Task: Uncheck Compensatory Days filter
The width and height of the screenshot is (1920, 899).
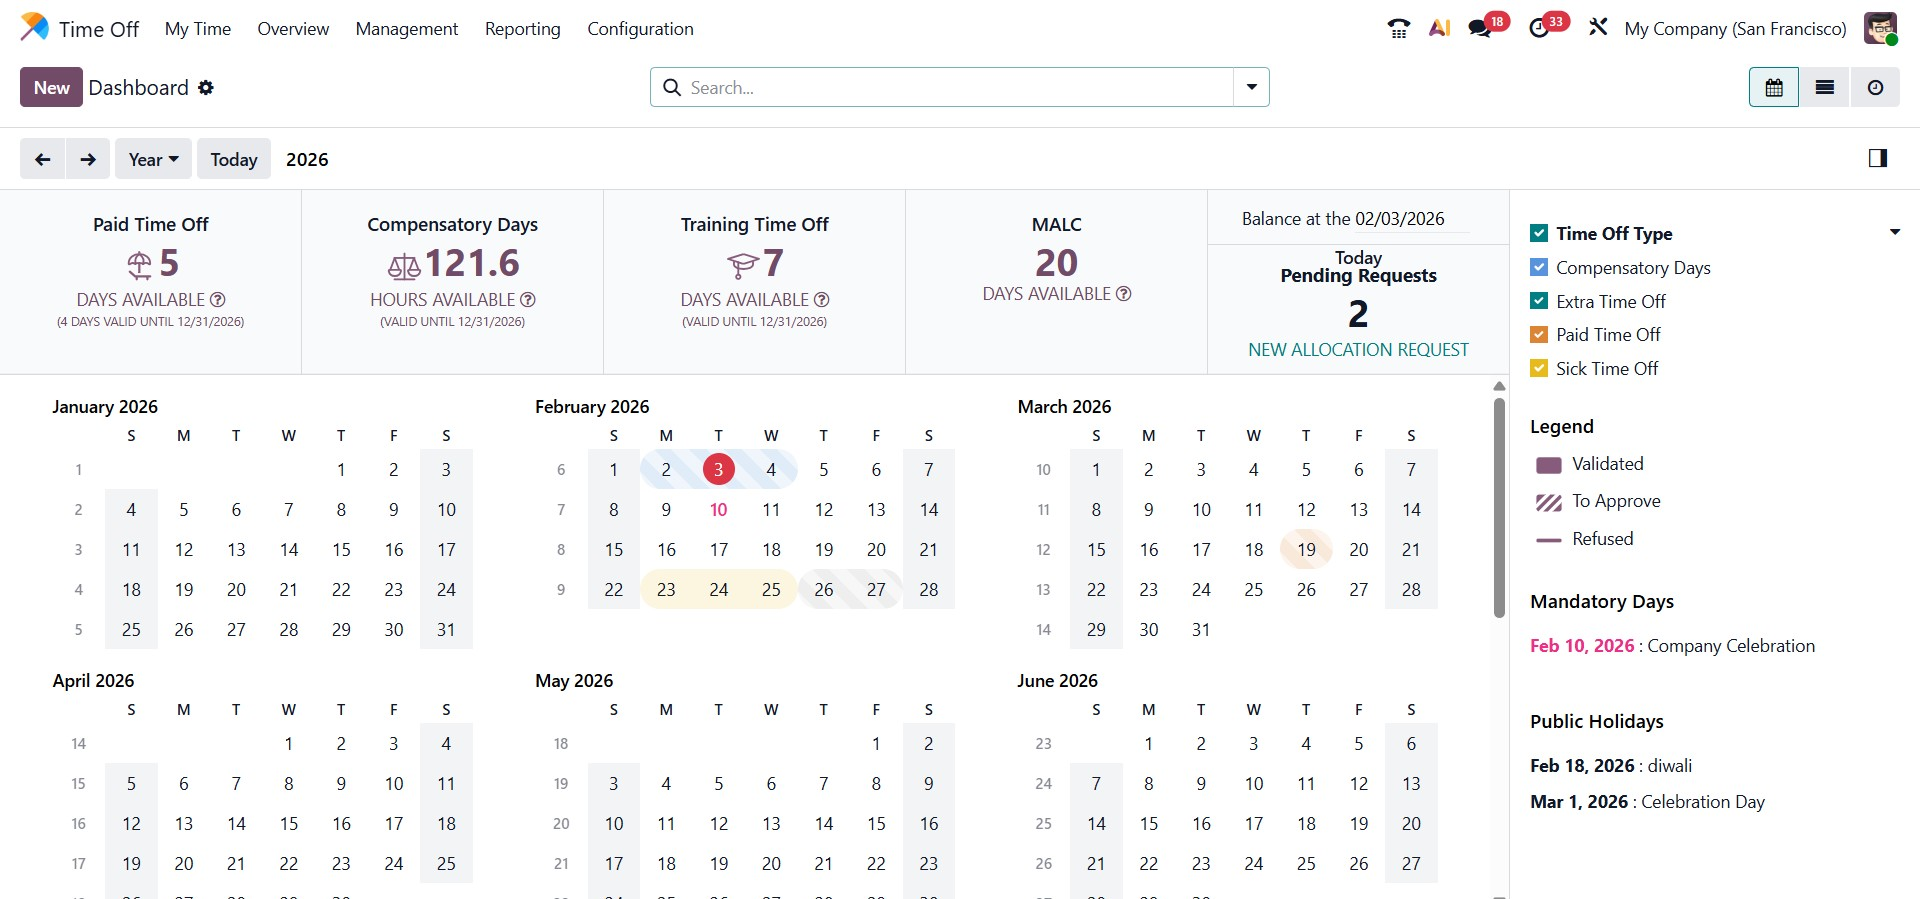Action: point(1539,268)
